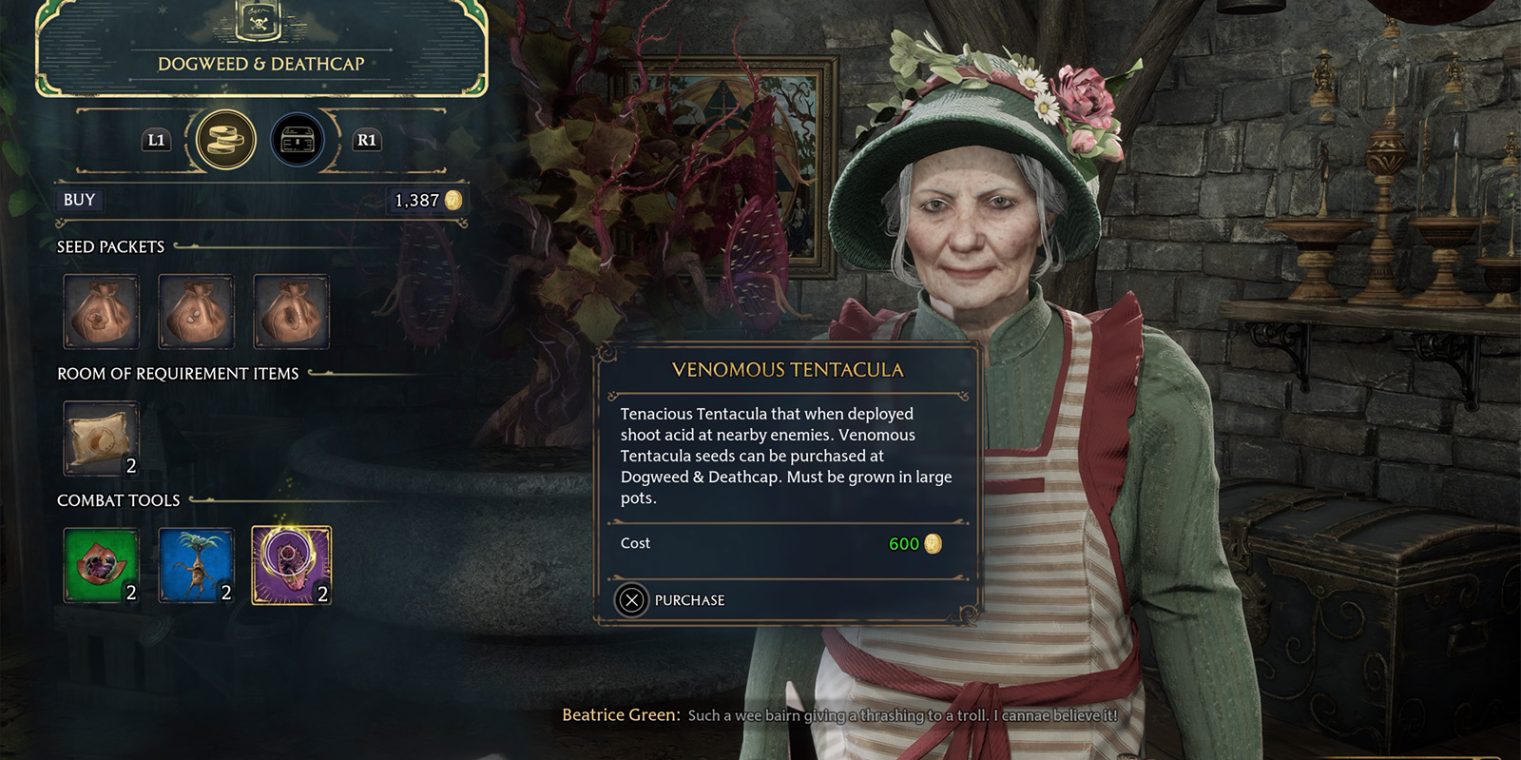Image resolution: width=1521 pixels, height=760 pixels.
Task: Click the X Purchase button
Action: pyautogui.click(x=631, y=600)
